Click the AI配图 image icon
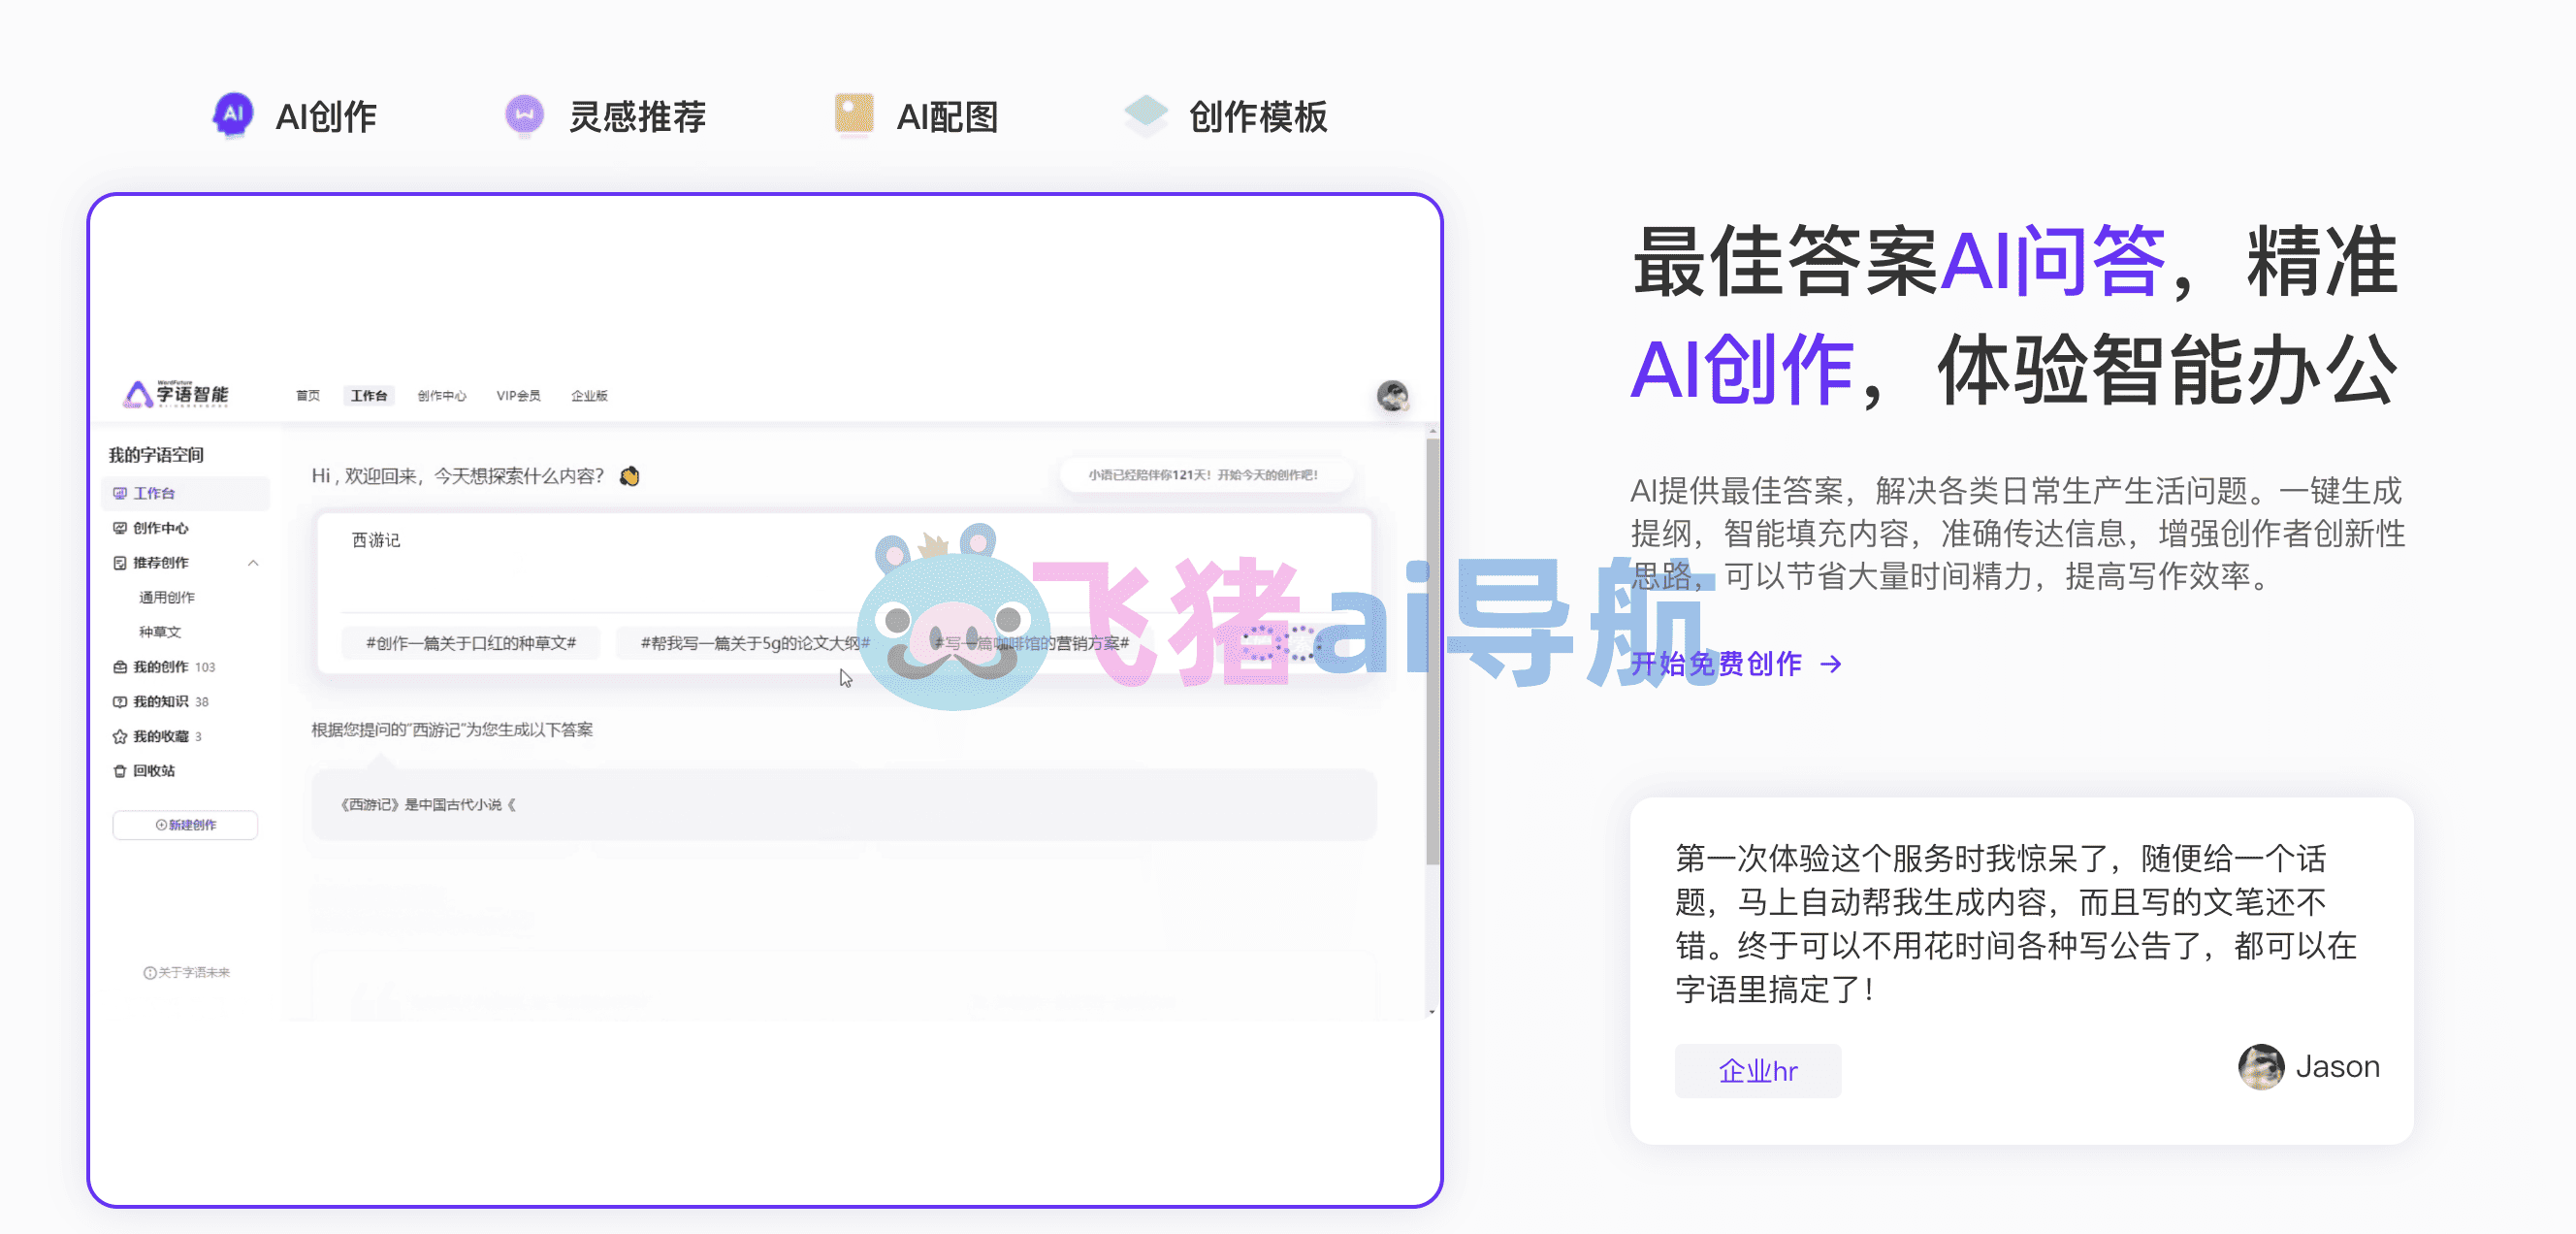Screen dimensions: 2576x1234 854,114
